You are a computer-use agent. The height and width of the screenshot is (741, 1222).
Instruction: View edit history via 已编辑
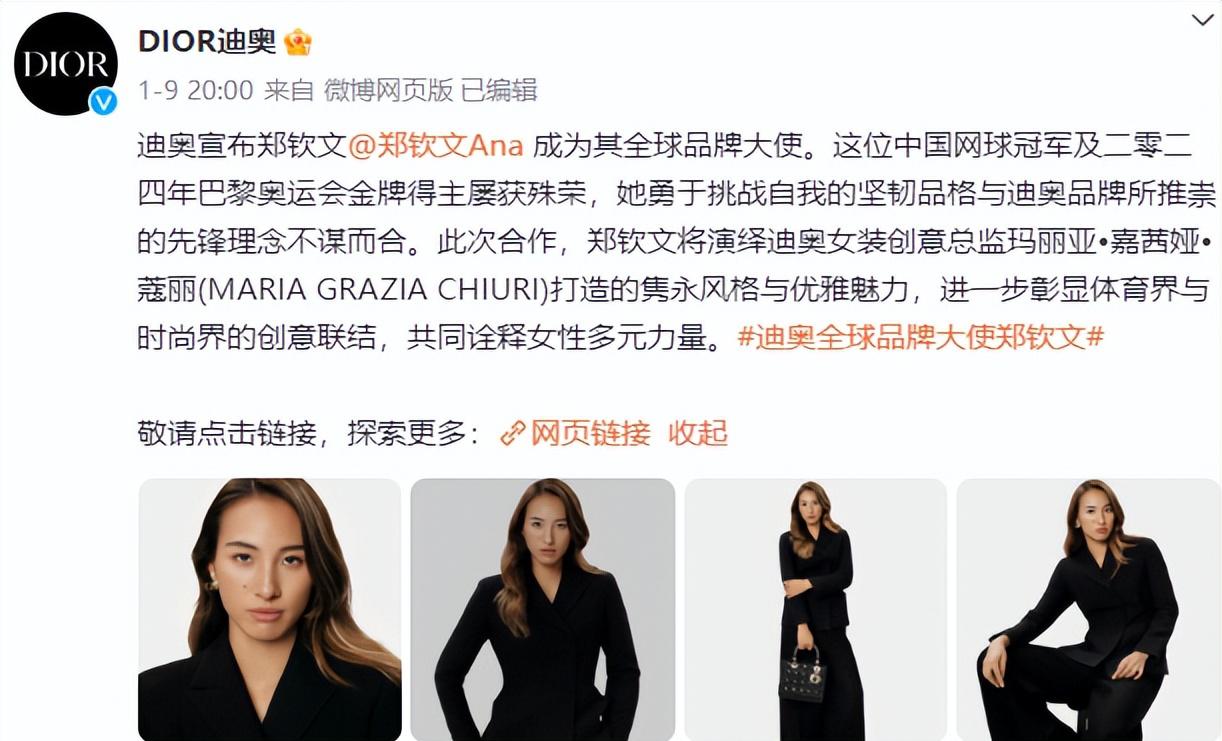pyautogui.click(x=499, y=91)
